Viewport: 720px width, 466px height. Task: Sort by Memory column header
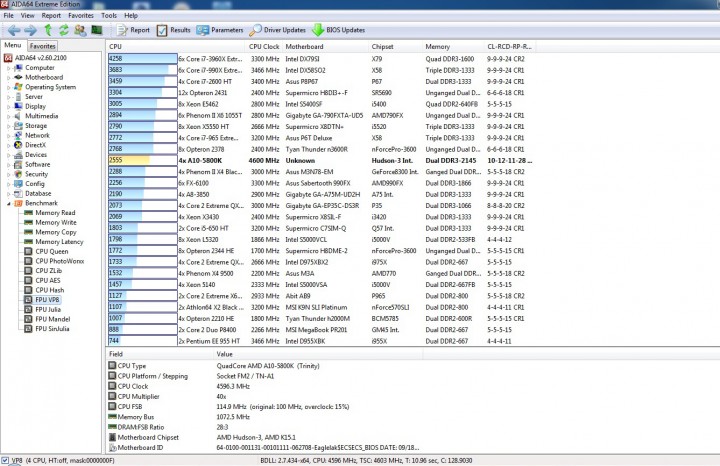[x=453, y=46]
